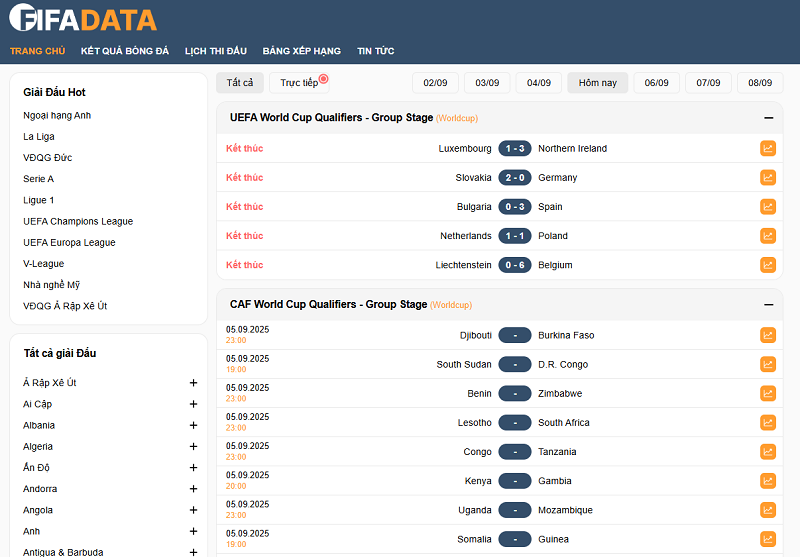Open V-League link

[x=43, y=264]
